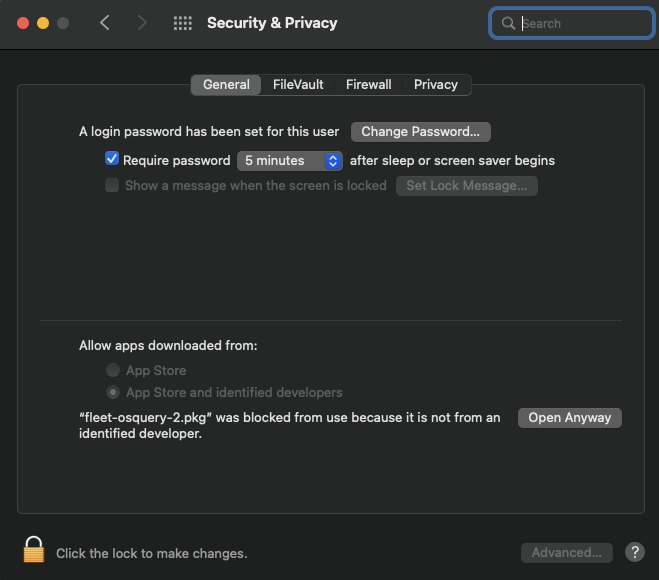Click the Set Lock Message button
This screenshot has height=580, width=659.
467,185
